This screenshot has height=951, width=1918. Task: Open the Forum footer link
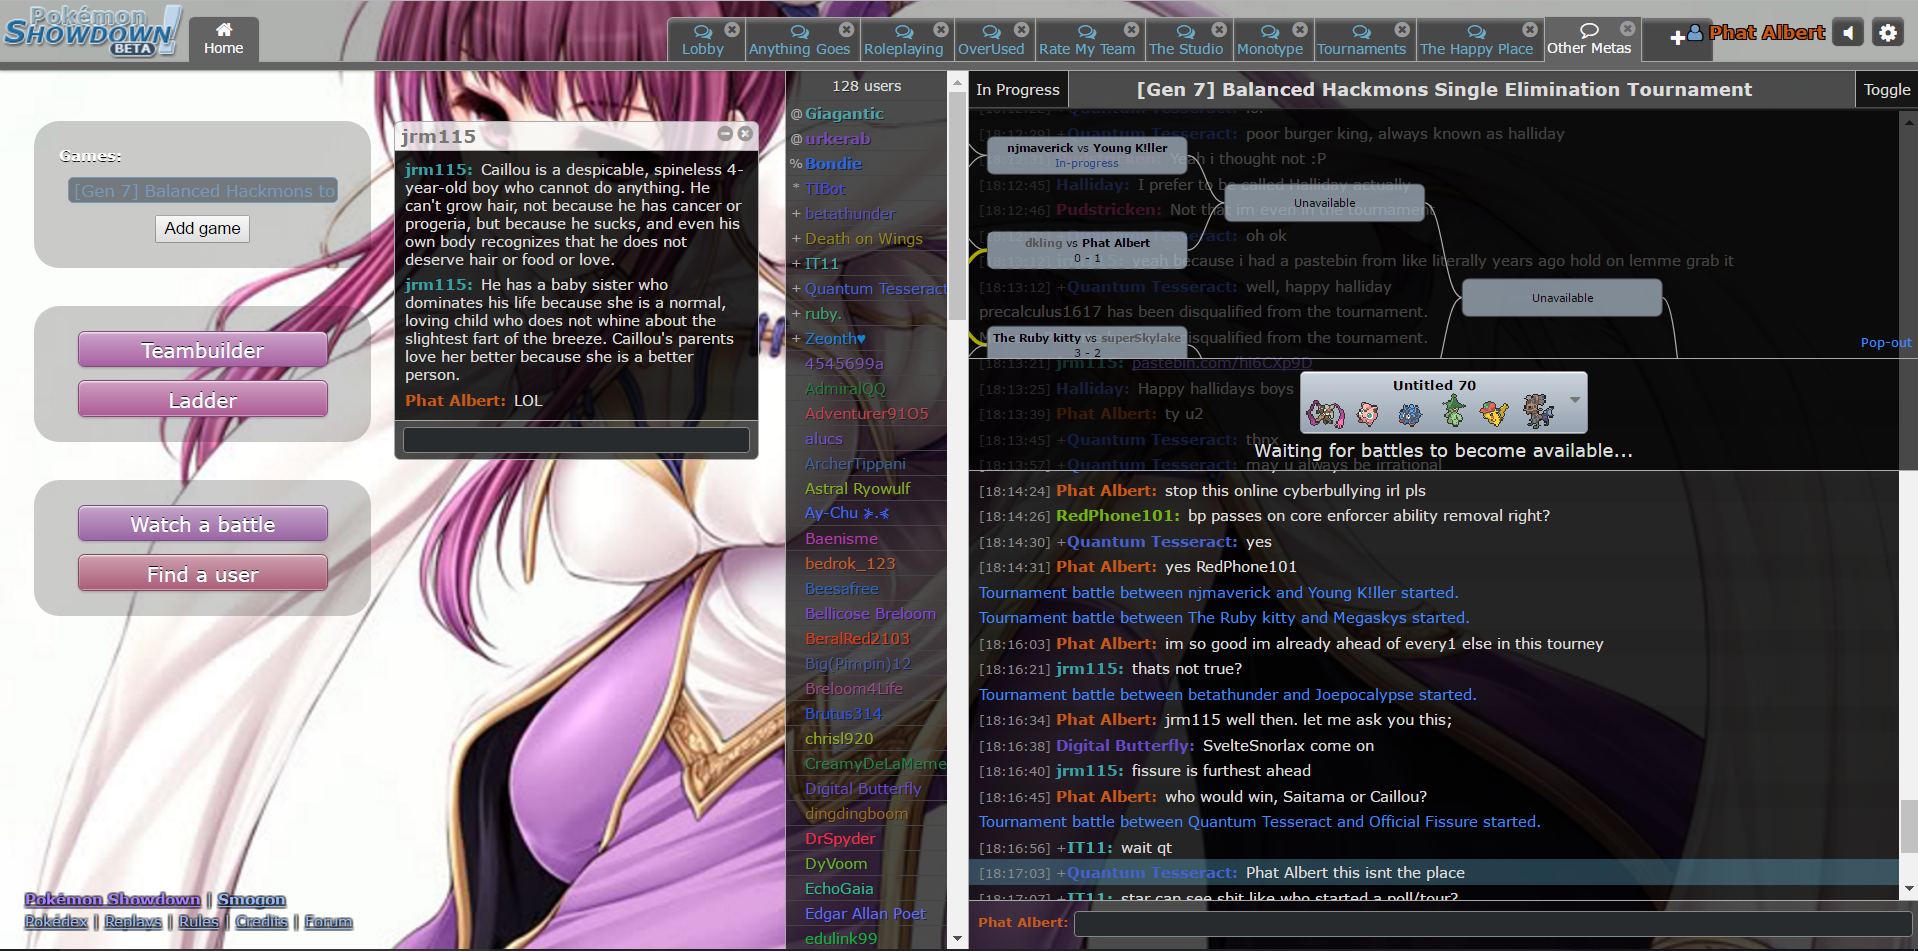click(x=329, y=921)
